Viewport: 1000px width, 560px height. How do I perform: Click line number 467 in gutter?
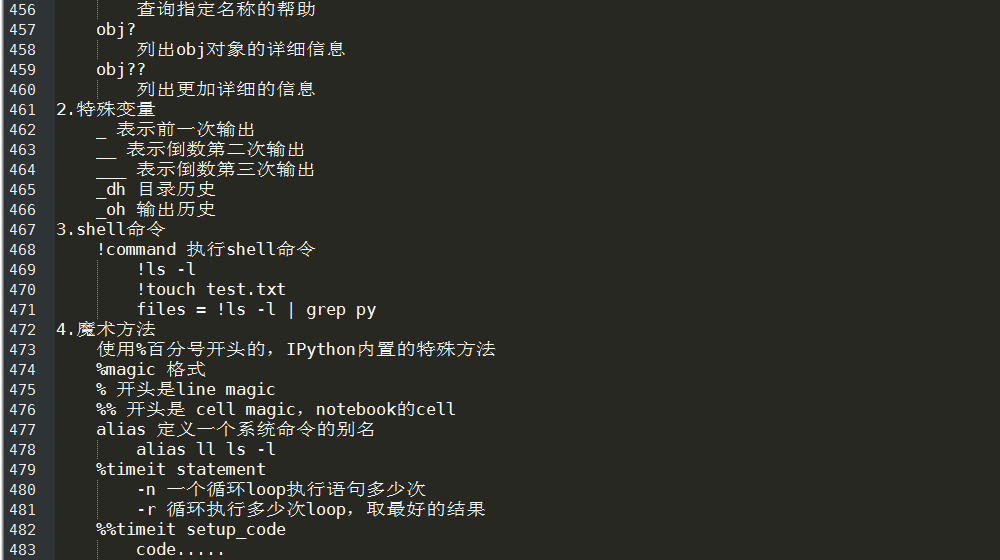tap(22, 230)
